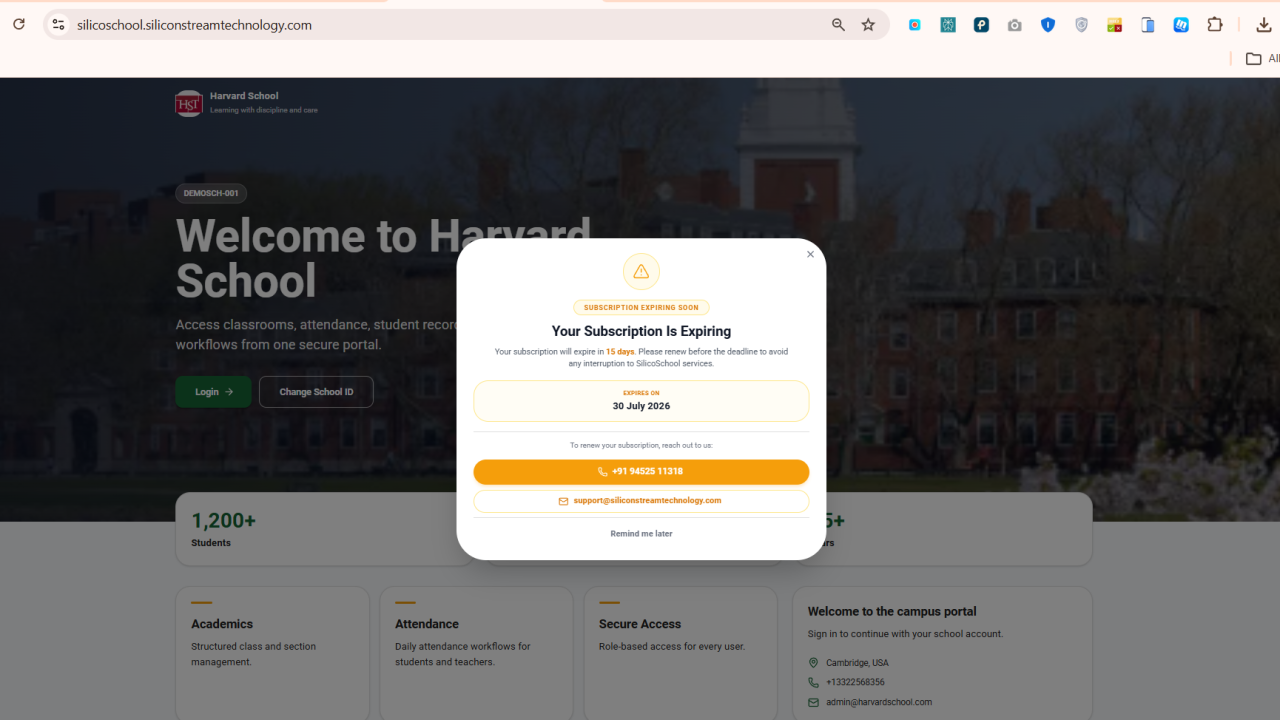Click the Harvard School logo
The image size is (1280, 720).
(x=189, y=103)
